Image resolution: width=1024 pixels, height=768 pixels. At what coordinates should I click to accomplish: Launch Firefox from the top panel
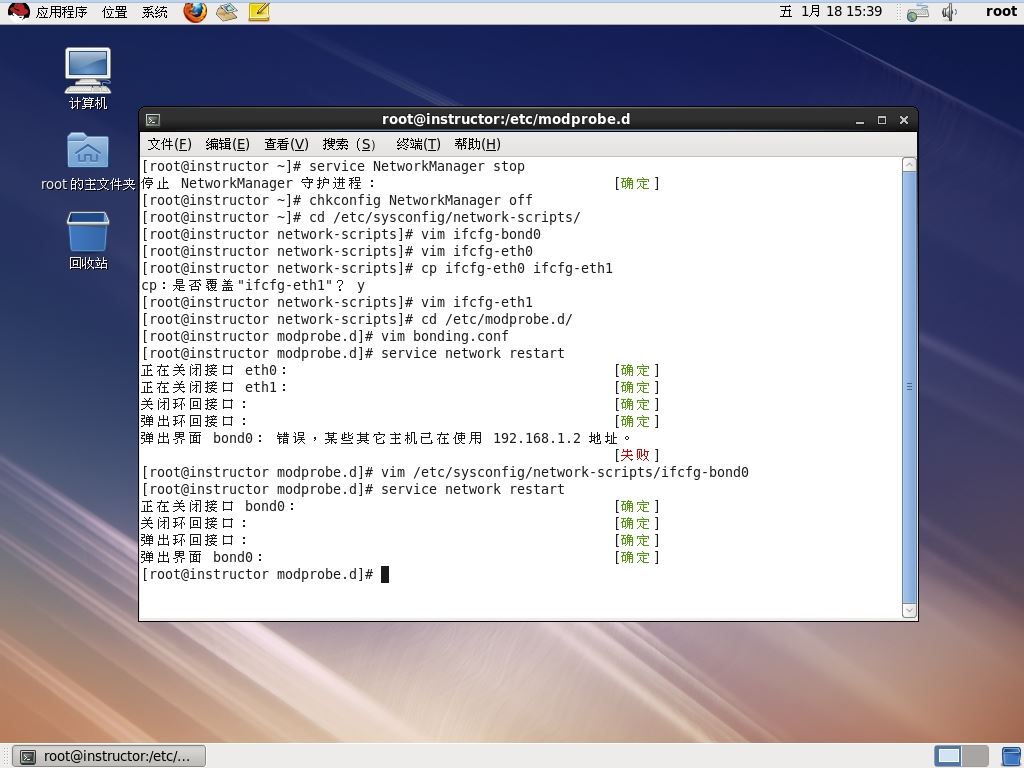pyautogui.click(x=195, y=12)
